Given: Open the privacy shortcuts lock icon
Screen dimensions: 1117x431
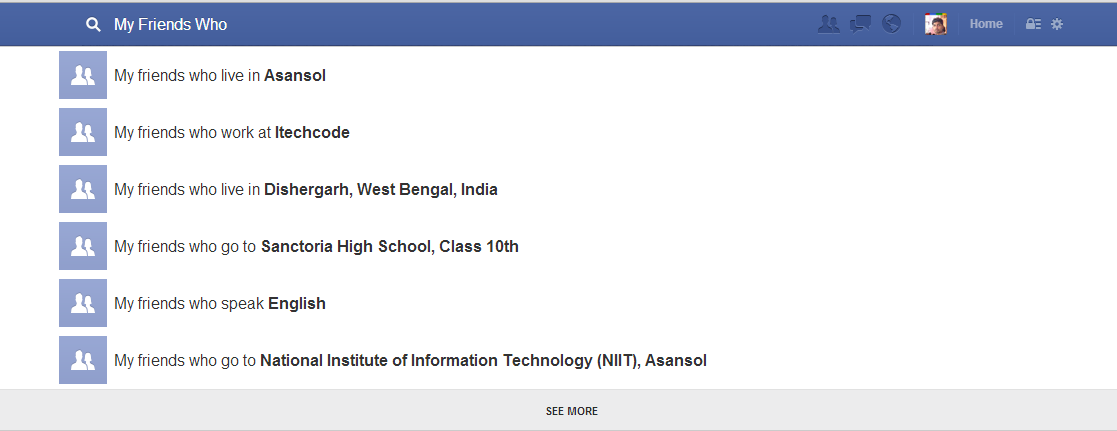Looking at the screenshot, I should 1033,24.
